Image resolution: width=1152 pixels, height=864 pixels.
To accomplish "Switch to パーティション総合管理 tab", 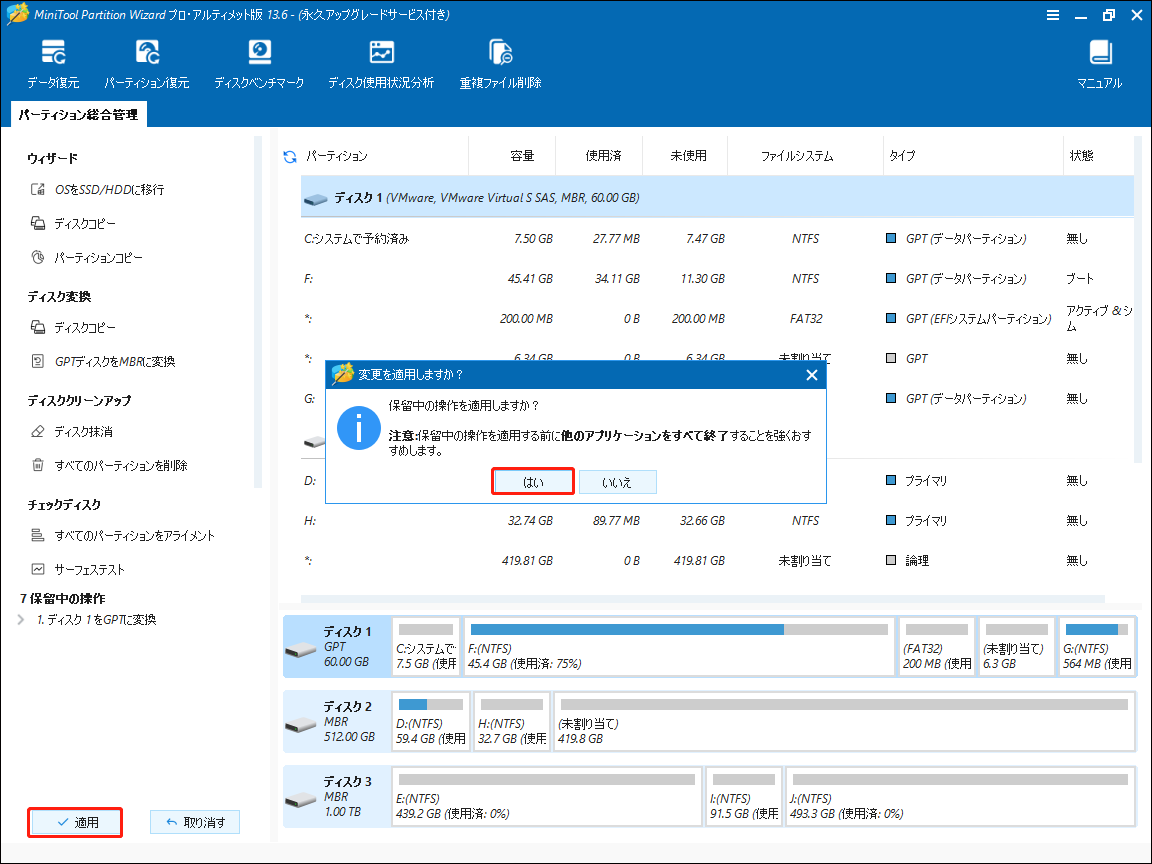I will click(x=79, y=115).
